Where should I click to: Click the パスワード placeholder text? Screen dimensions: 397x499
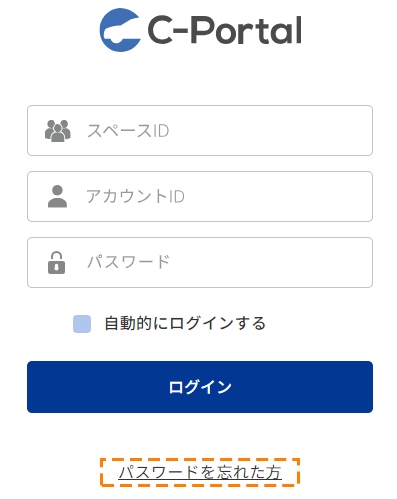[x=129, y=262]
